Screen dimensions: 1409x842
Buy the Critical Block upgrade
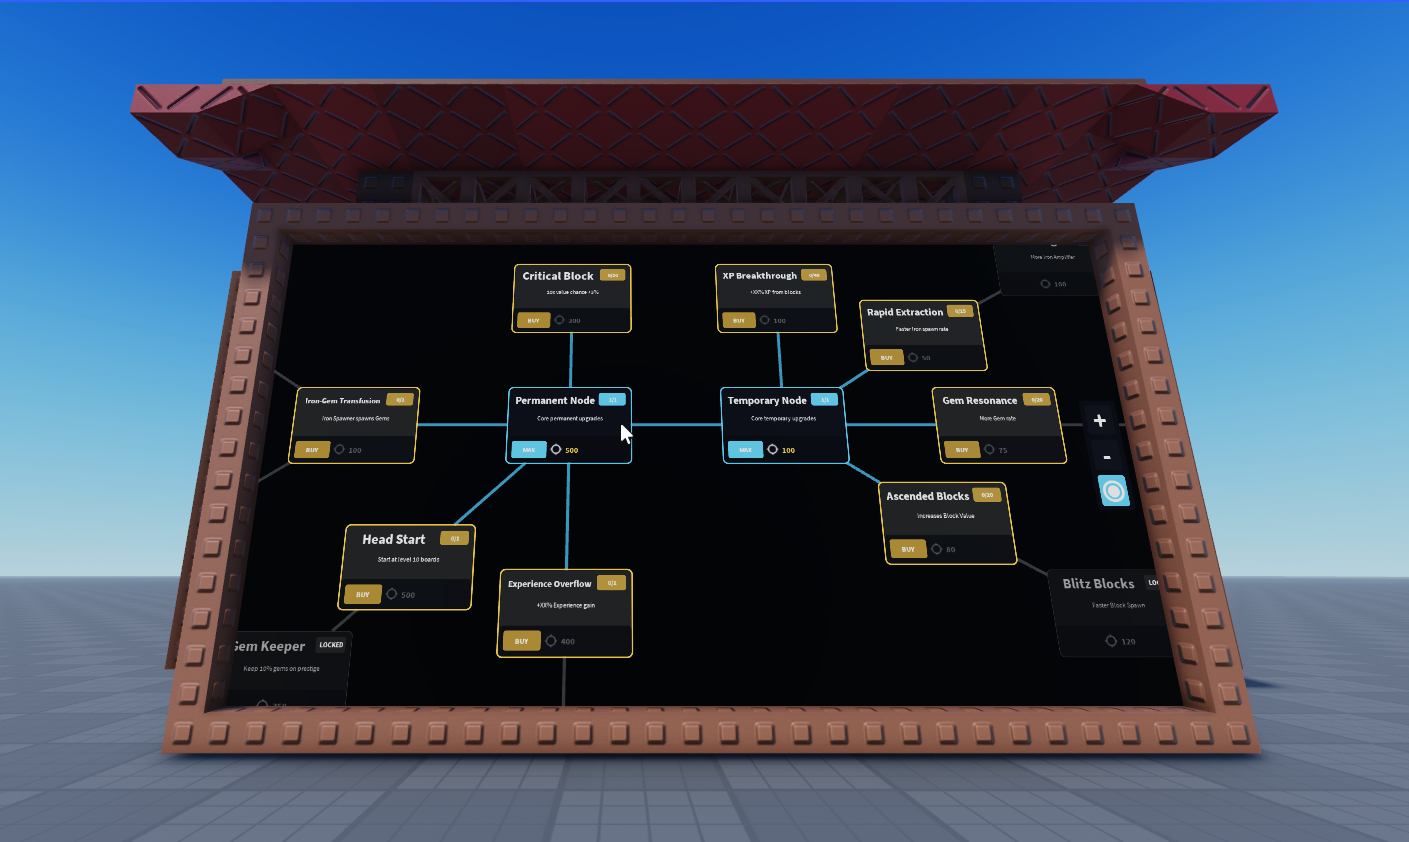coord(533,321)
